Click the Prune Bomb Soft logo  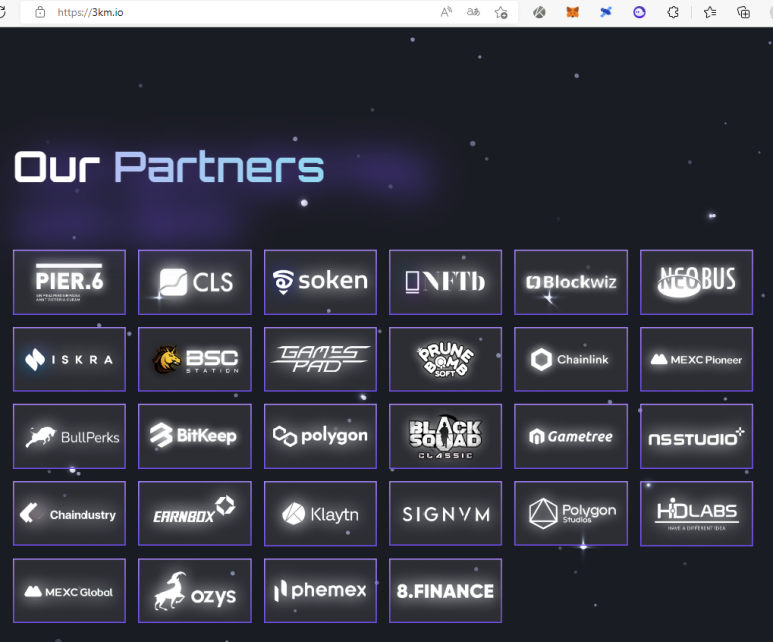pyautogui.click(x=445, y=359)
